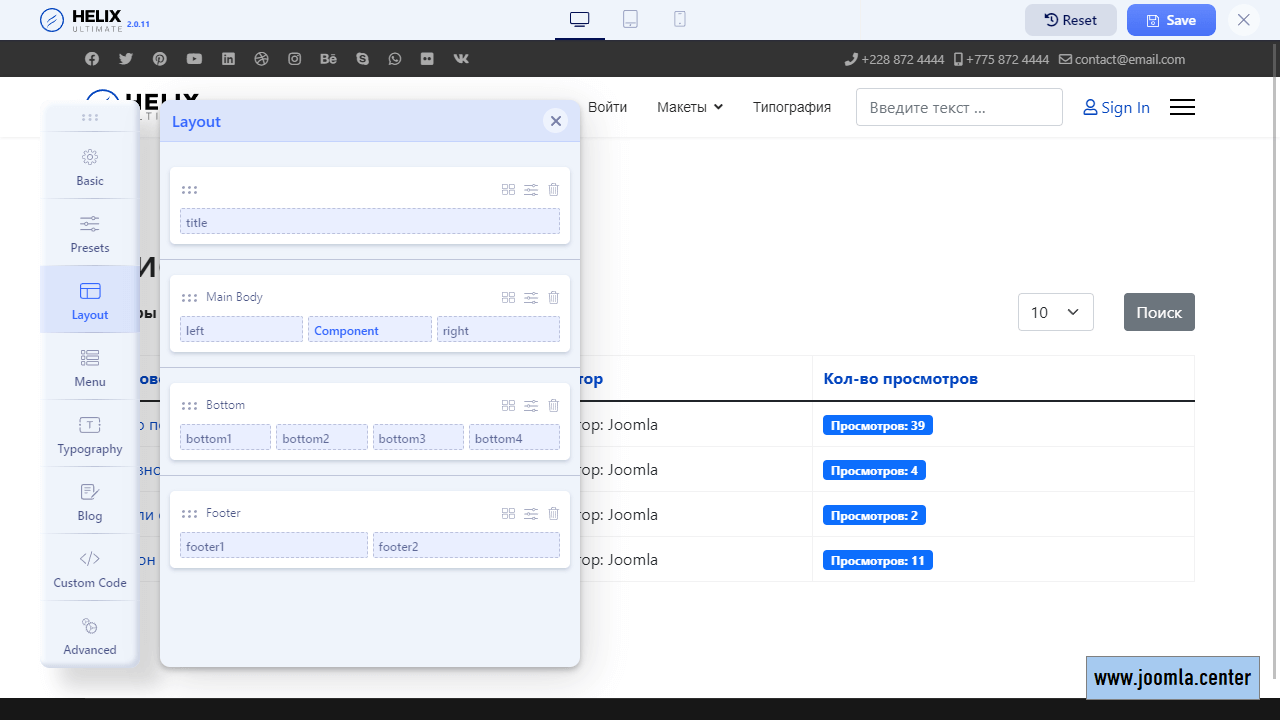
Task: Click the Sign In link
Action: pos(1116,107)
